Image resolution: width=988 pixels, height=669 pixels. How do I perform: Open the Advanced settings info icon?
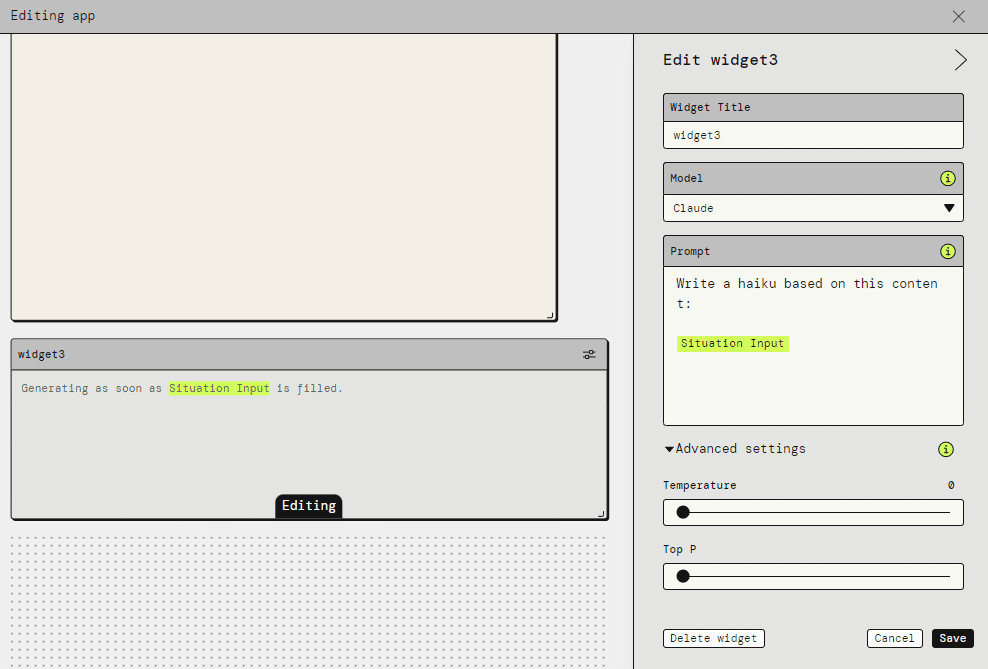click(x=945, y=449)
